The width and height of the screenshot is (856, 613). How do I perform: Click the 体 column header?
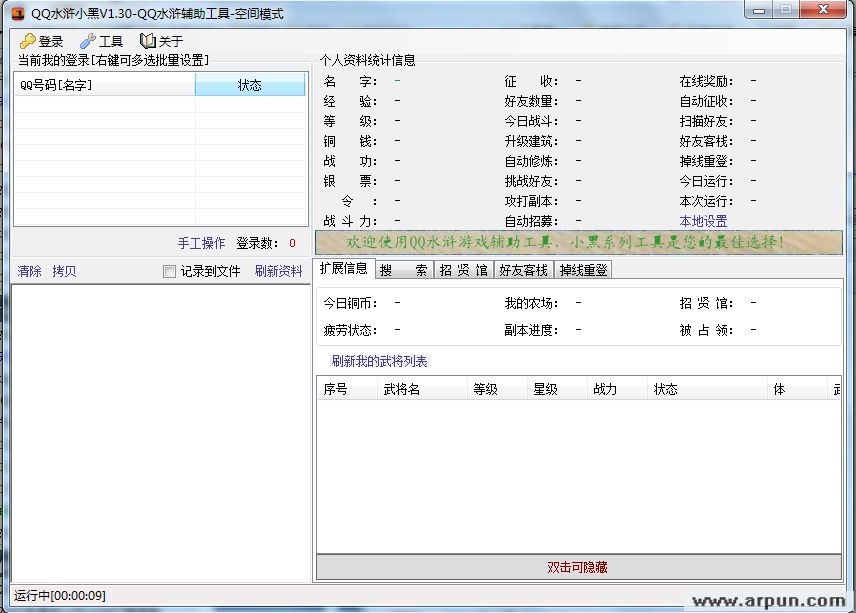coord(797,389)
